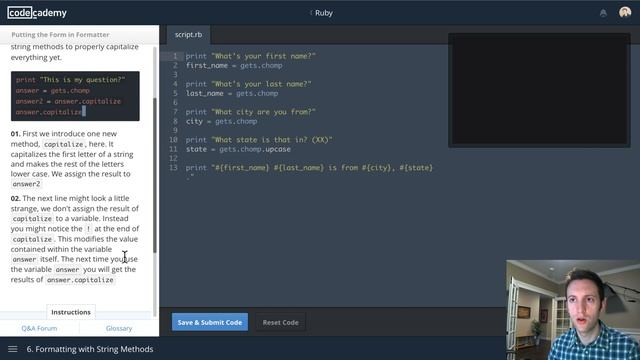
Task: Click the example code block in instructions
Action: coord(75,96)
